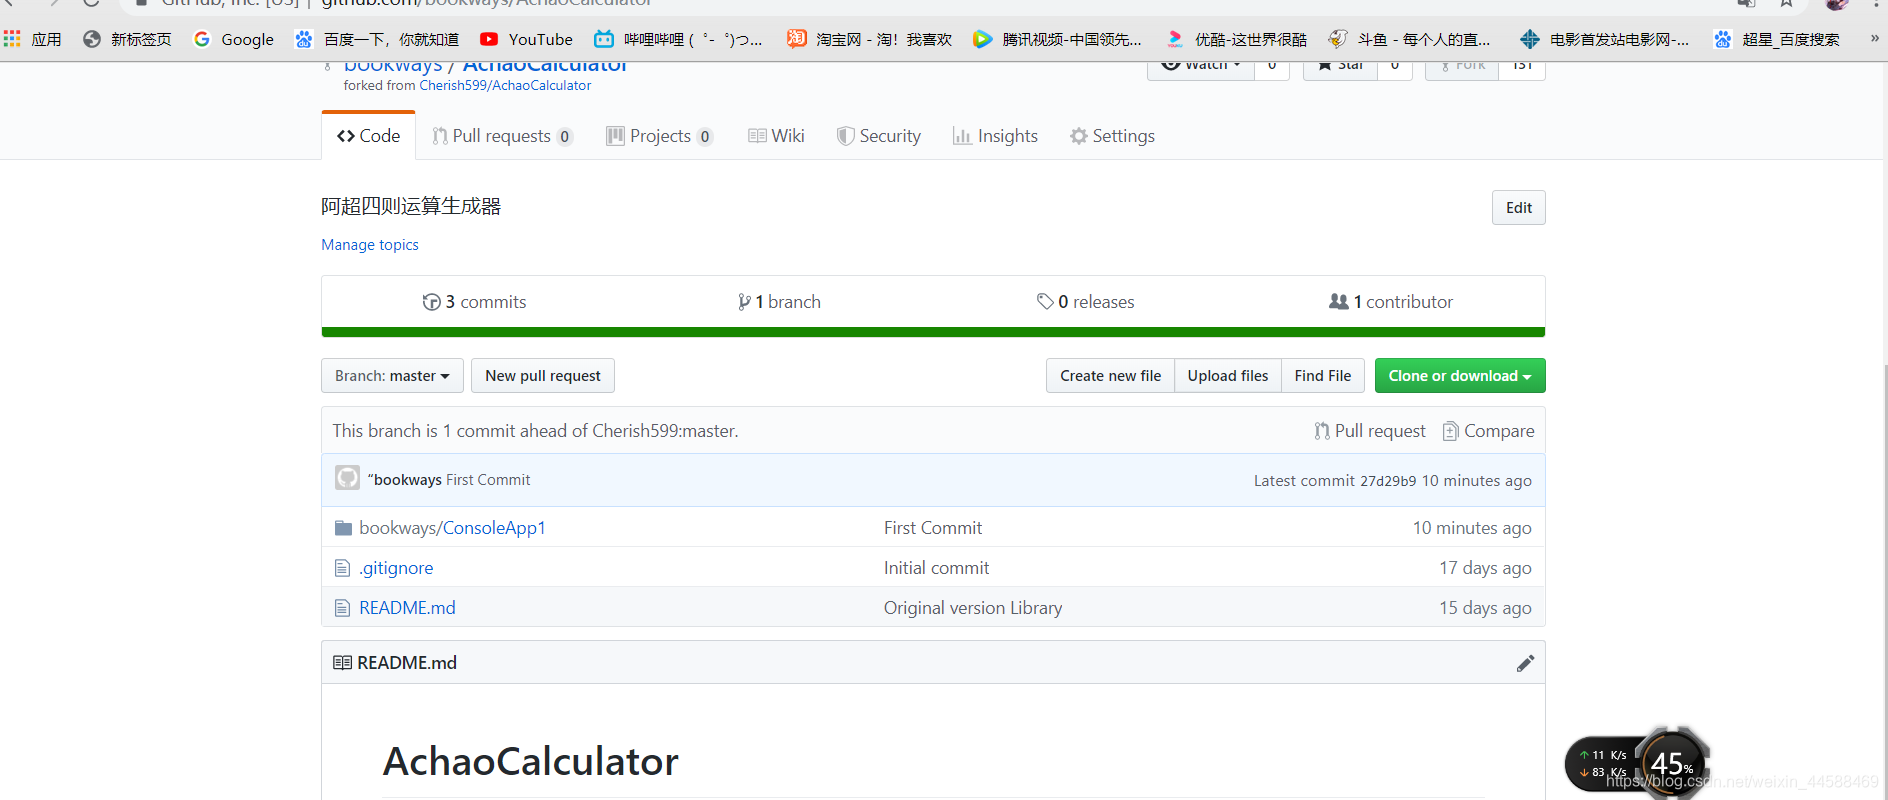The width and height of the screenshot is (1888, 800).
Task: Edit README with the pencil icon
Action: tap(1525, 663)
